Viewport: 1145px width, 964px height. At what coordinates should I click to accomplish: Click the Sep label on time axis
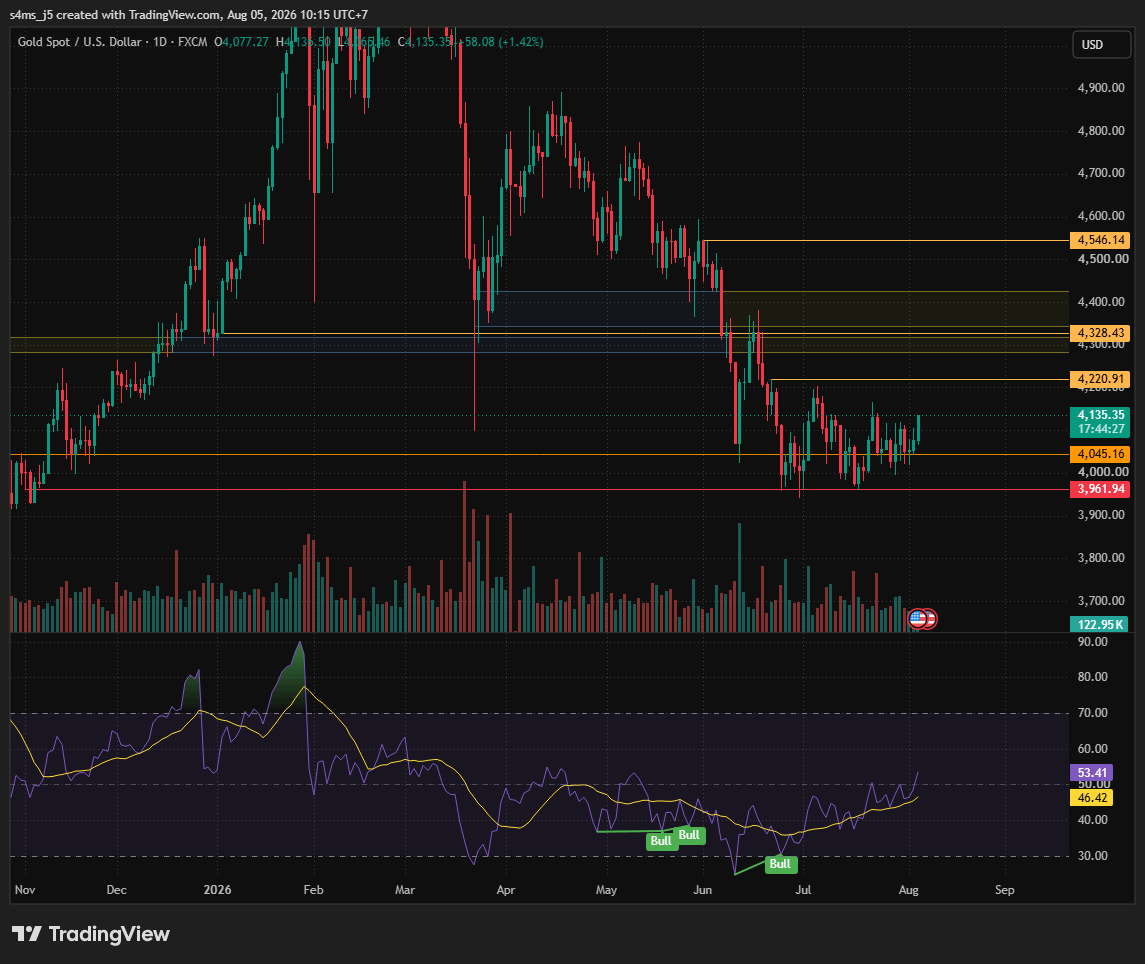pos(1004,890)
